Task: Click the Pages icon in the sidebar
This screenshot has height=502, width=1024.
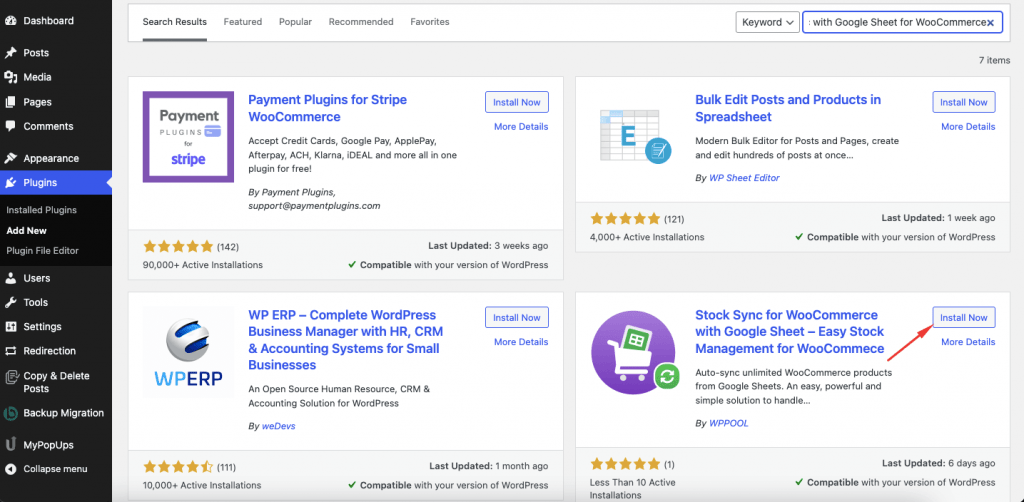Action: (10, 102)
